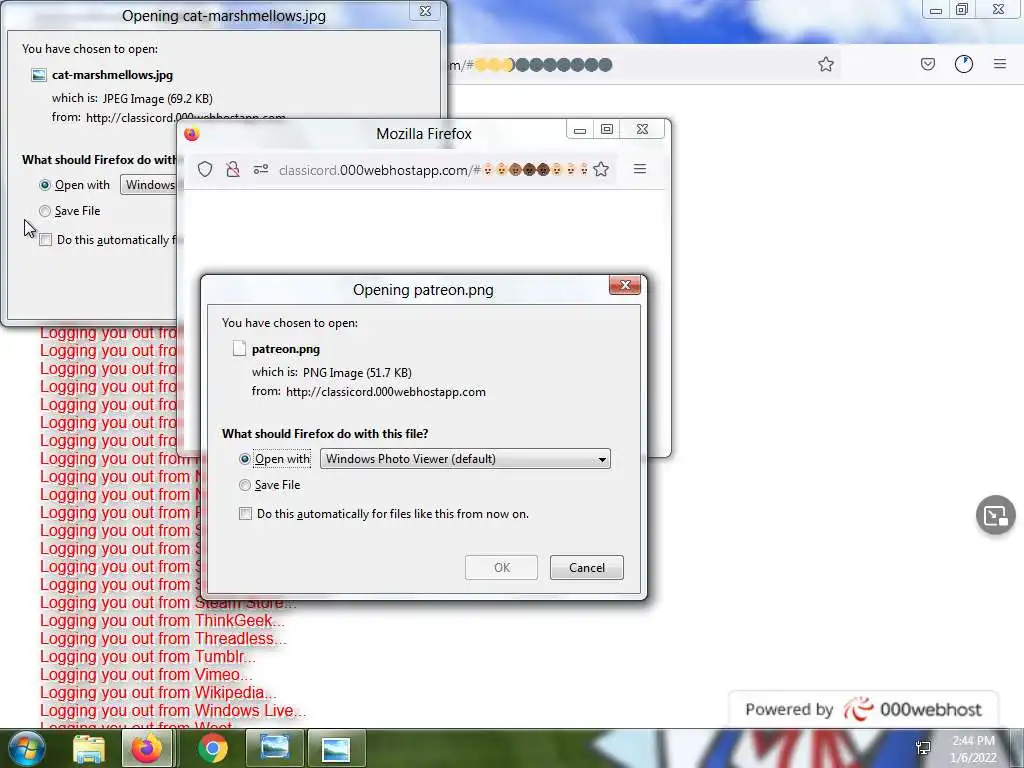The height and width of the screenshot is (768, 1024).
Task: Click the circular profile icon in main toolbar
Action: point(963,64)
